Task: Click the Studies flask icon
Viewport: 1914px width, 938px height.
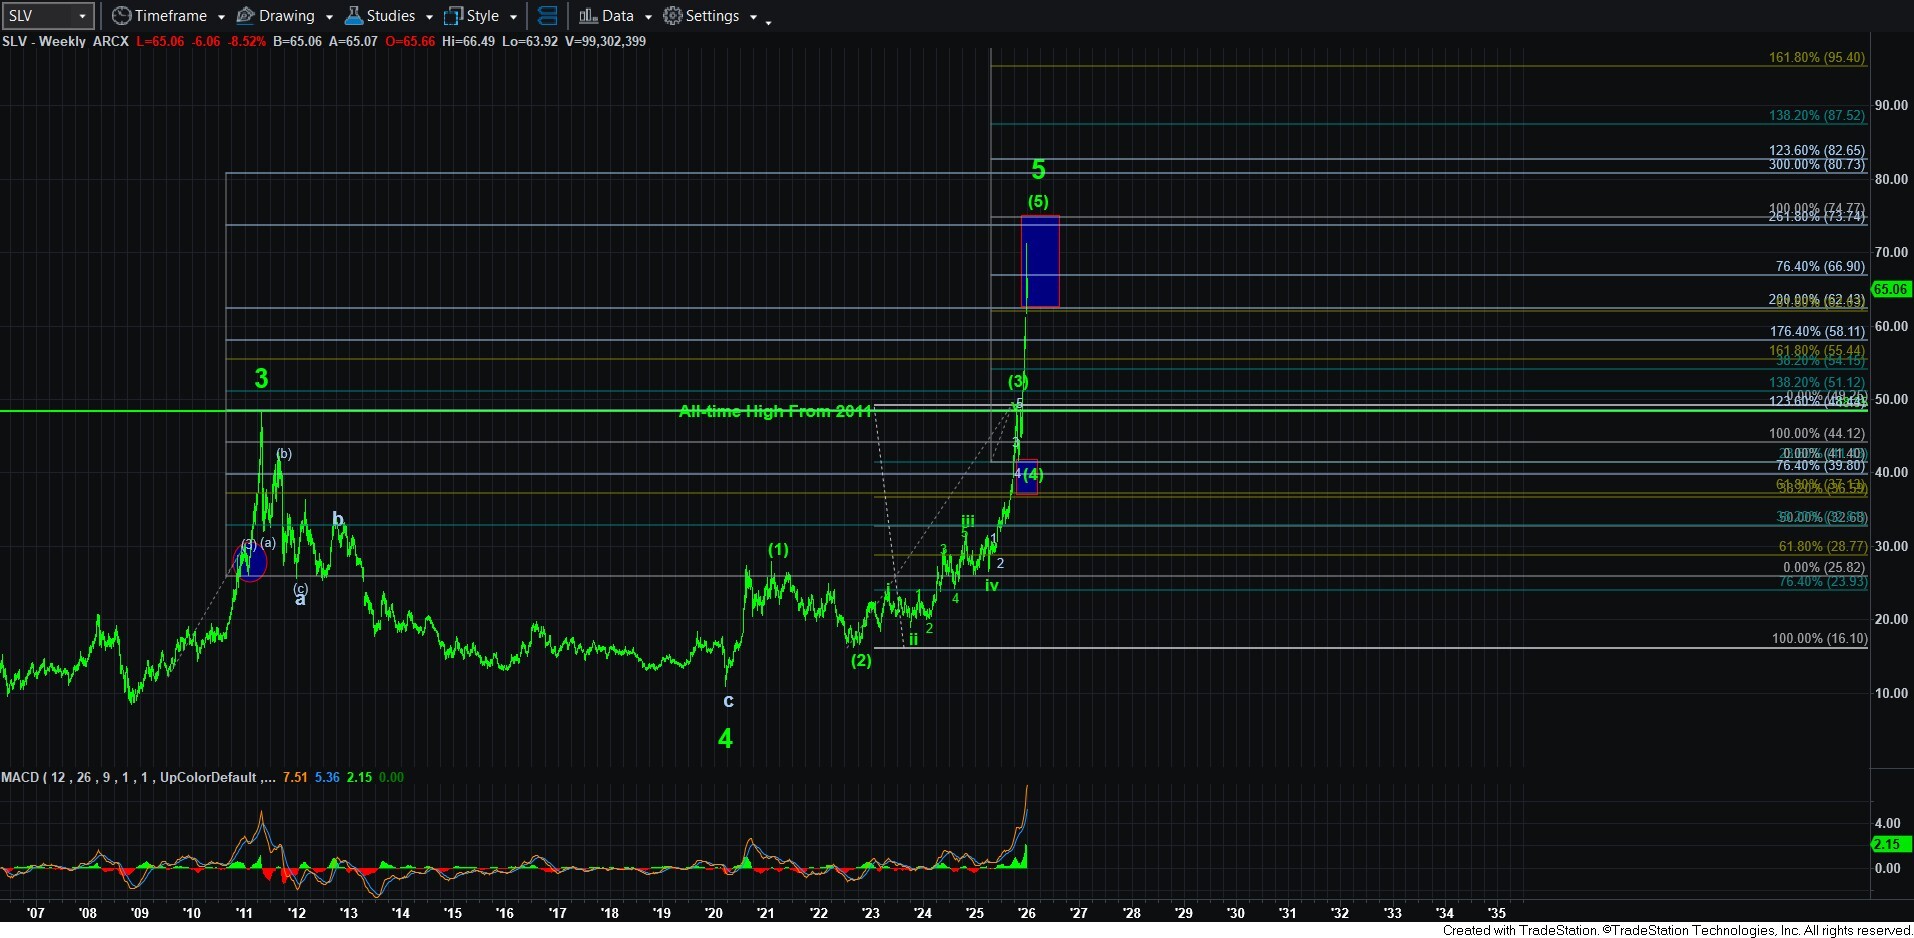Action: point(353,16)
